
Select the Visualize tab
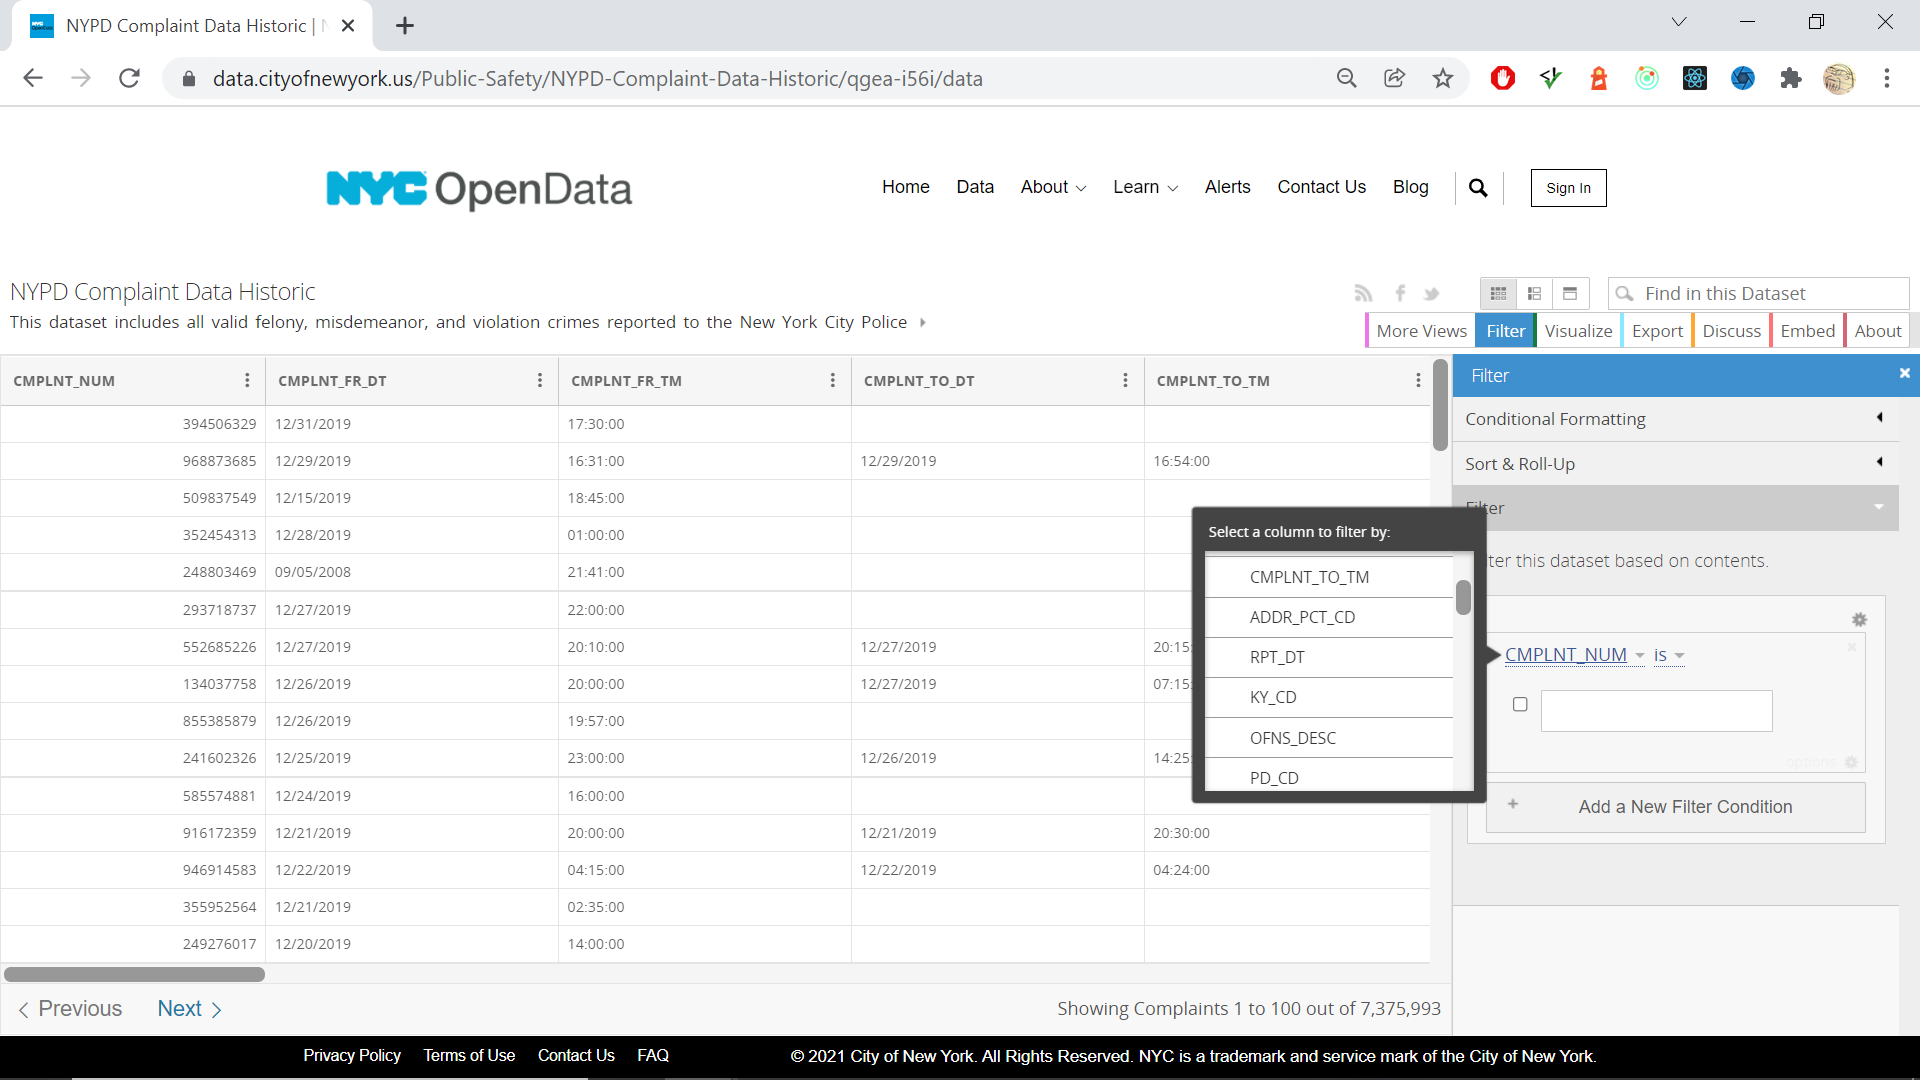pos(1576,331)
